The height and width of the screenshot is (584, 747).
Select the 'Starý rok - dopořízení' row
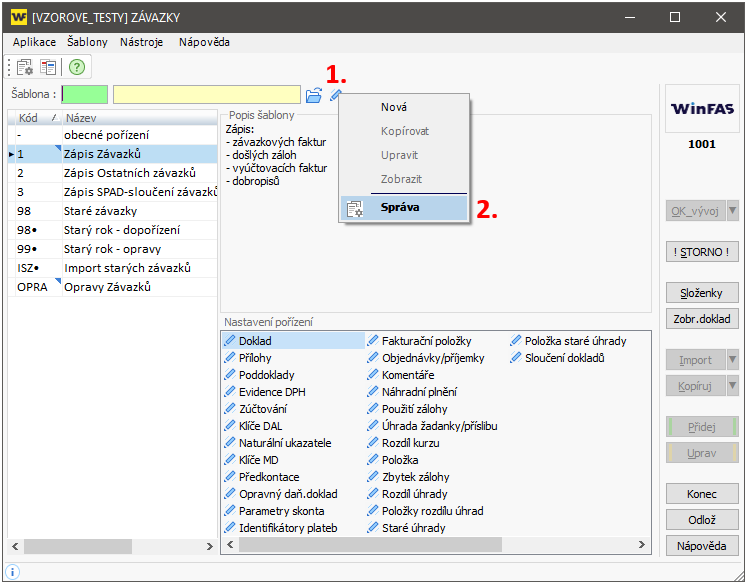pos(113,230)
